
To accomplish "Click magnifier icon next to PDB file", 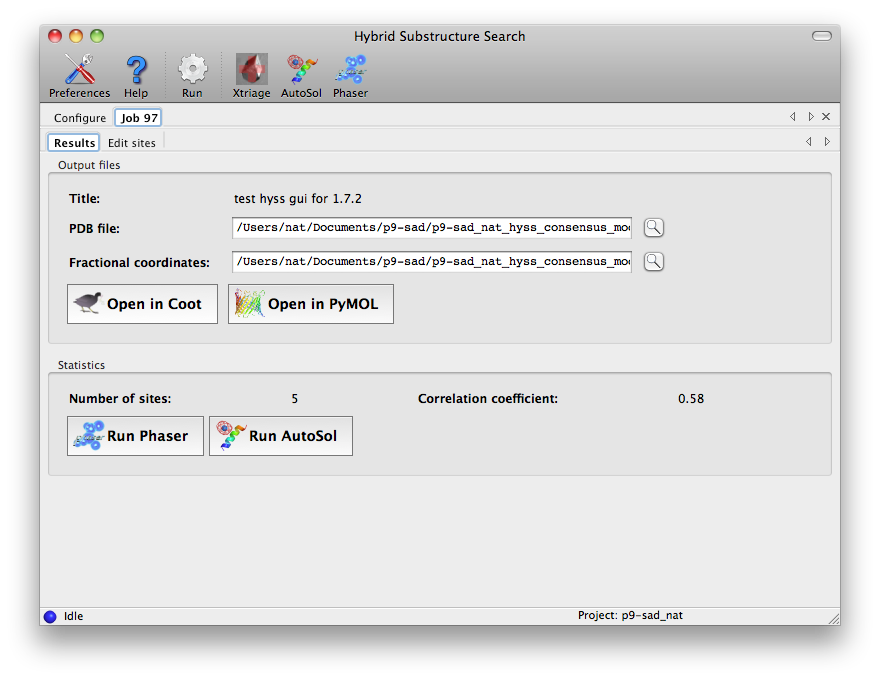I will point(653,228).
